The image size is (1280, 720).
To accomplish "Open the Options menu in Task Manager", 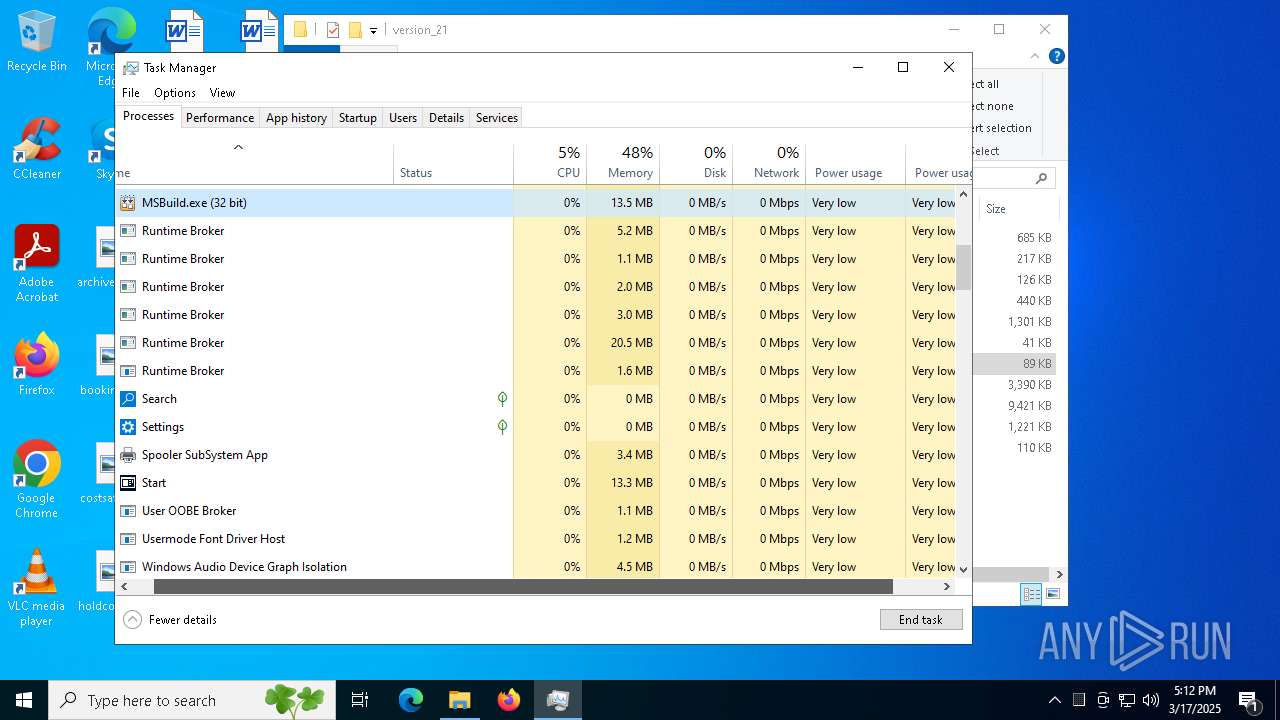I will (x=175, y=93).
